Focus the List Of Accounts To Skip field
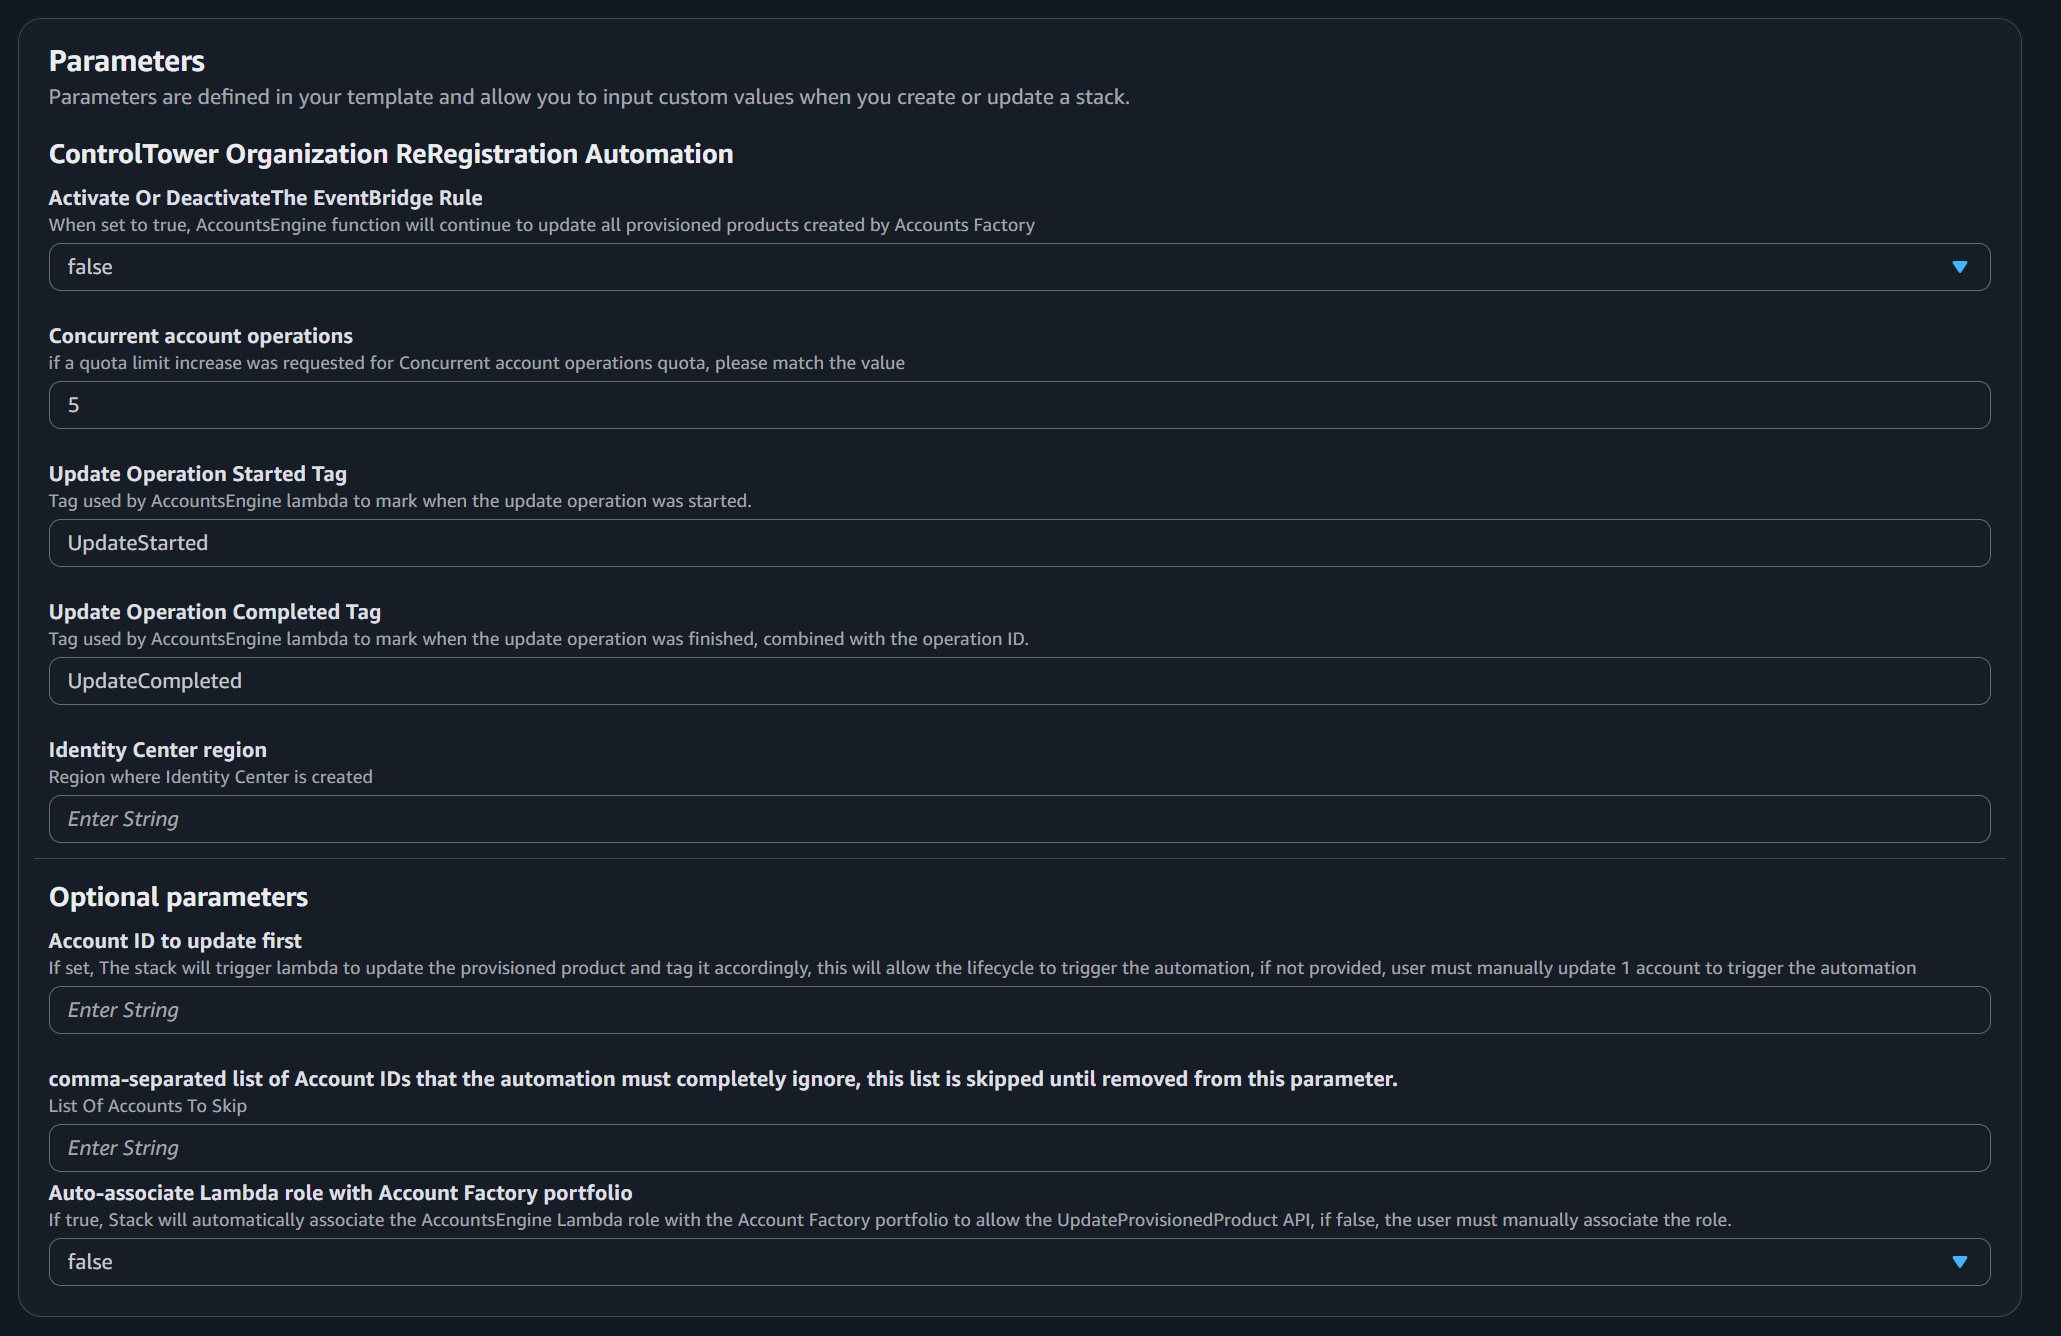The width and height of the screenshot is (2061, 1336). pos(1019,1148)
